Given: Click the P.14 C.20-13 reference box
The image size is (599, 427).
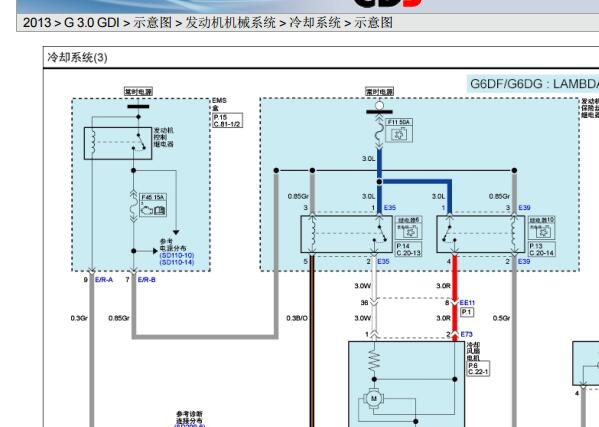Looking at the screenshot, I should (x=408, y=249).
